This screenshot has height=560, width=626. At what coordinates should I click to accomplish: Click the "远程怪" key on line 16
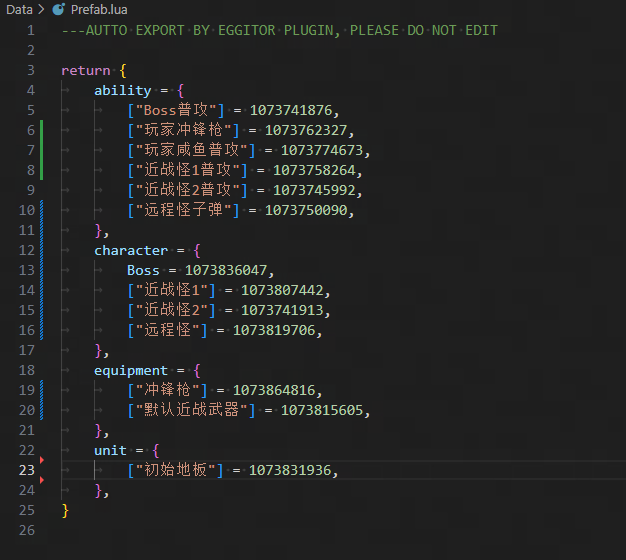(167, 330)
